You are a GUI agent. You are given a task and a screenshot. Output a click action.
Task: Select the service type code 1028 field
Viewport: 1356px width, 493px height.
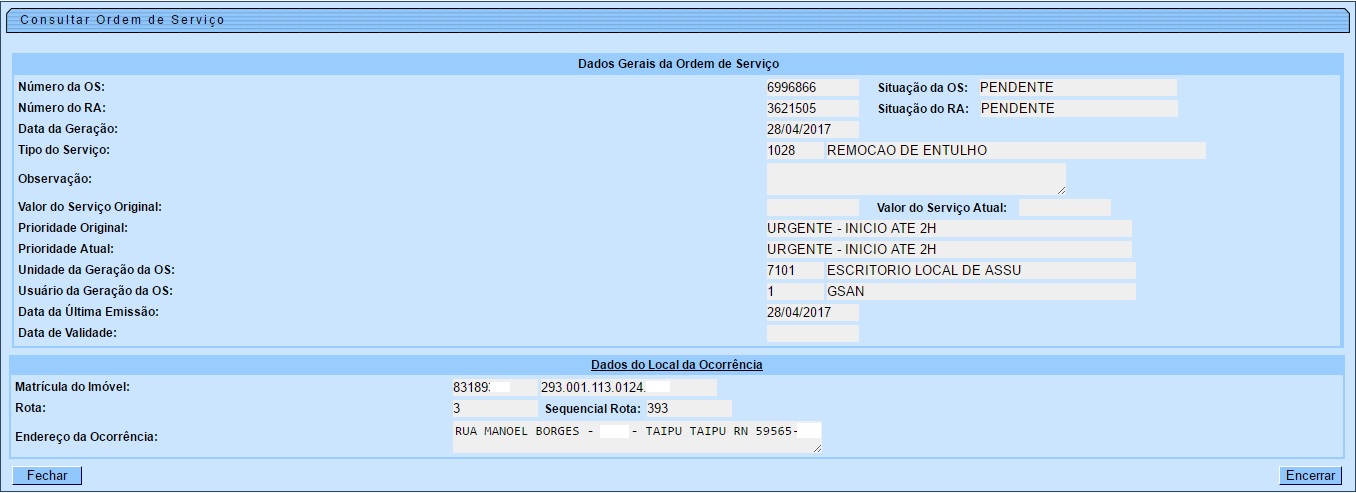click(x=794, y=150)
